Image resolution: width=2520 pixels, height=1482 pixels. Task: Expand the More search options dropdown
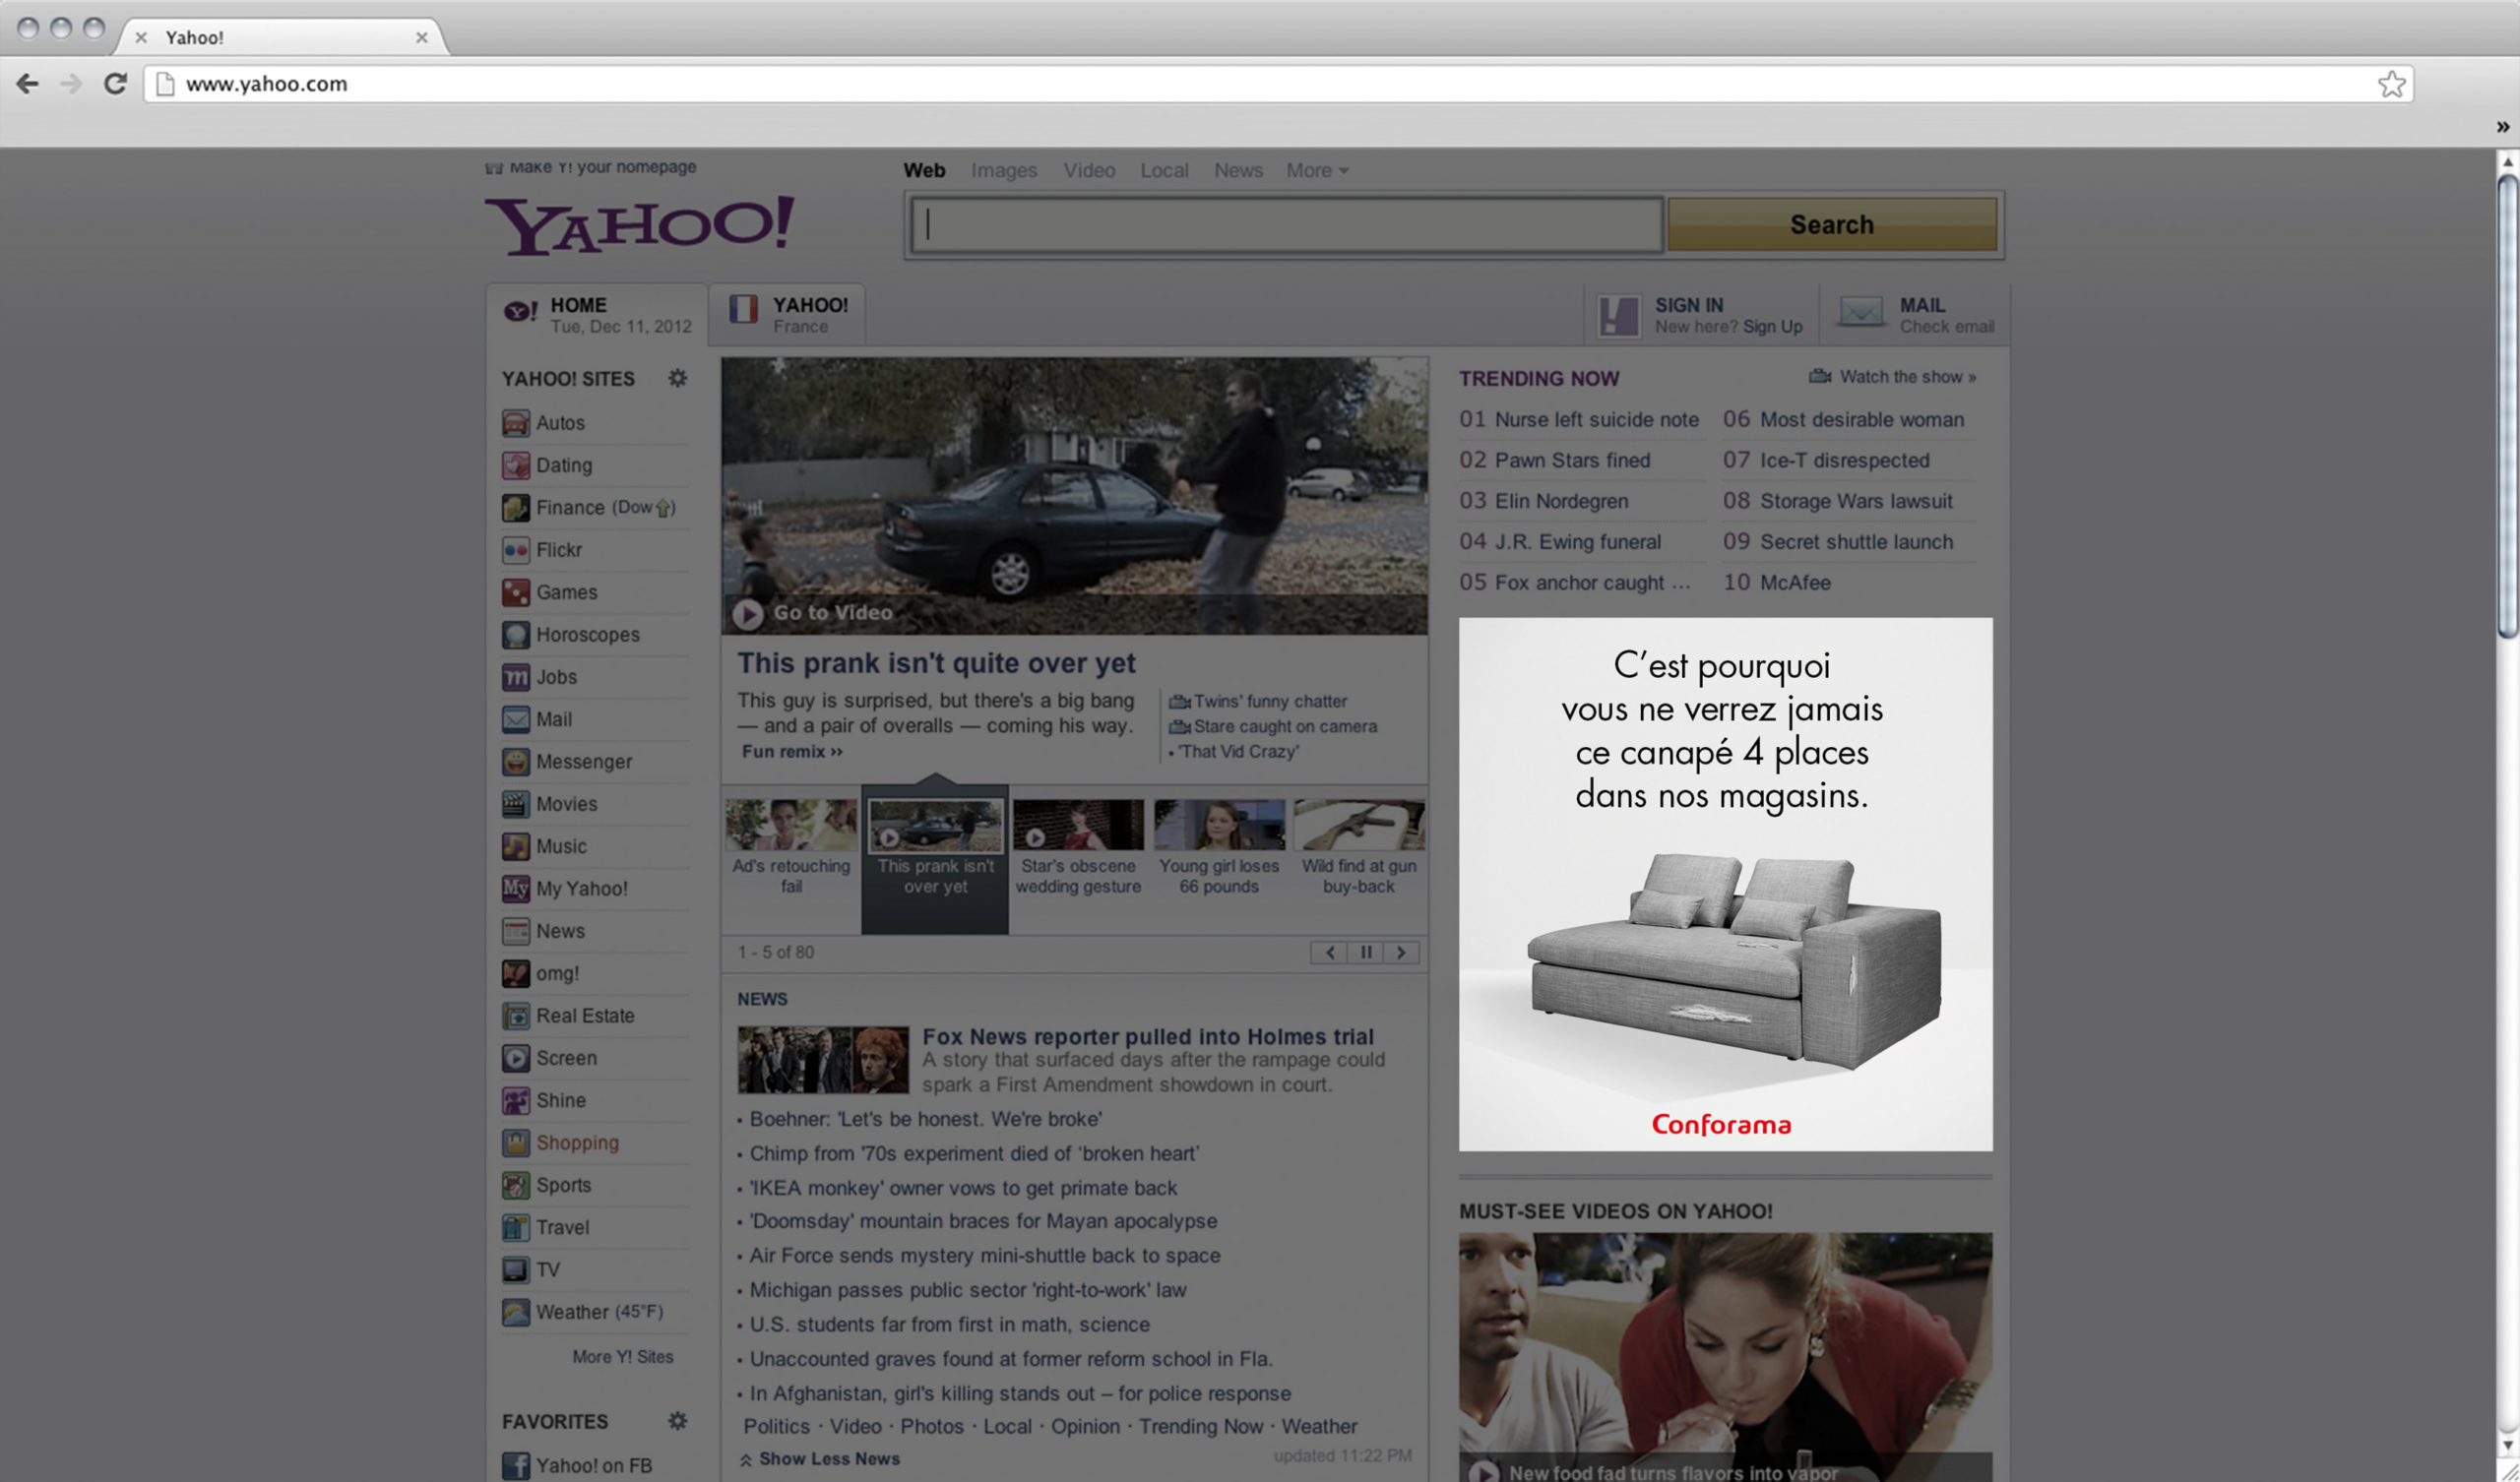coord(1317,171)
